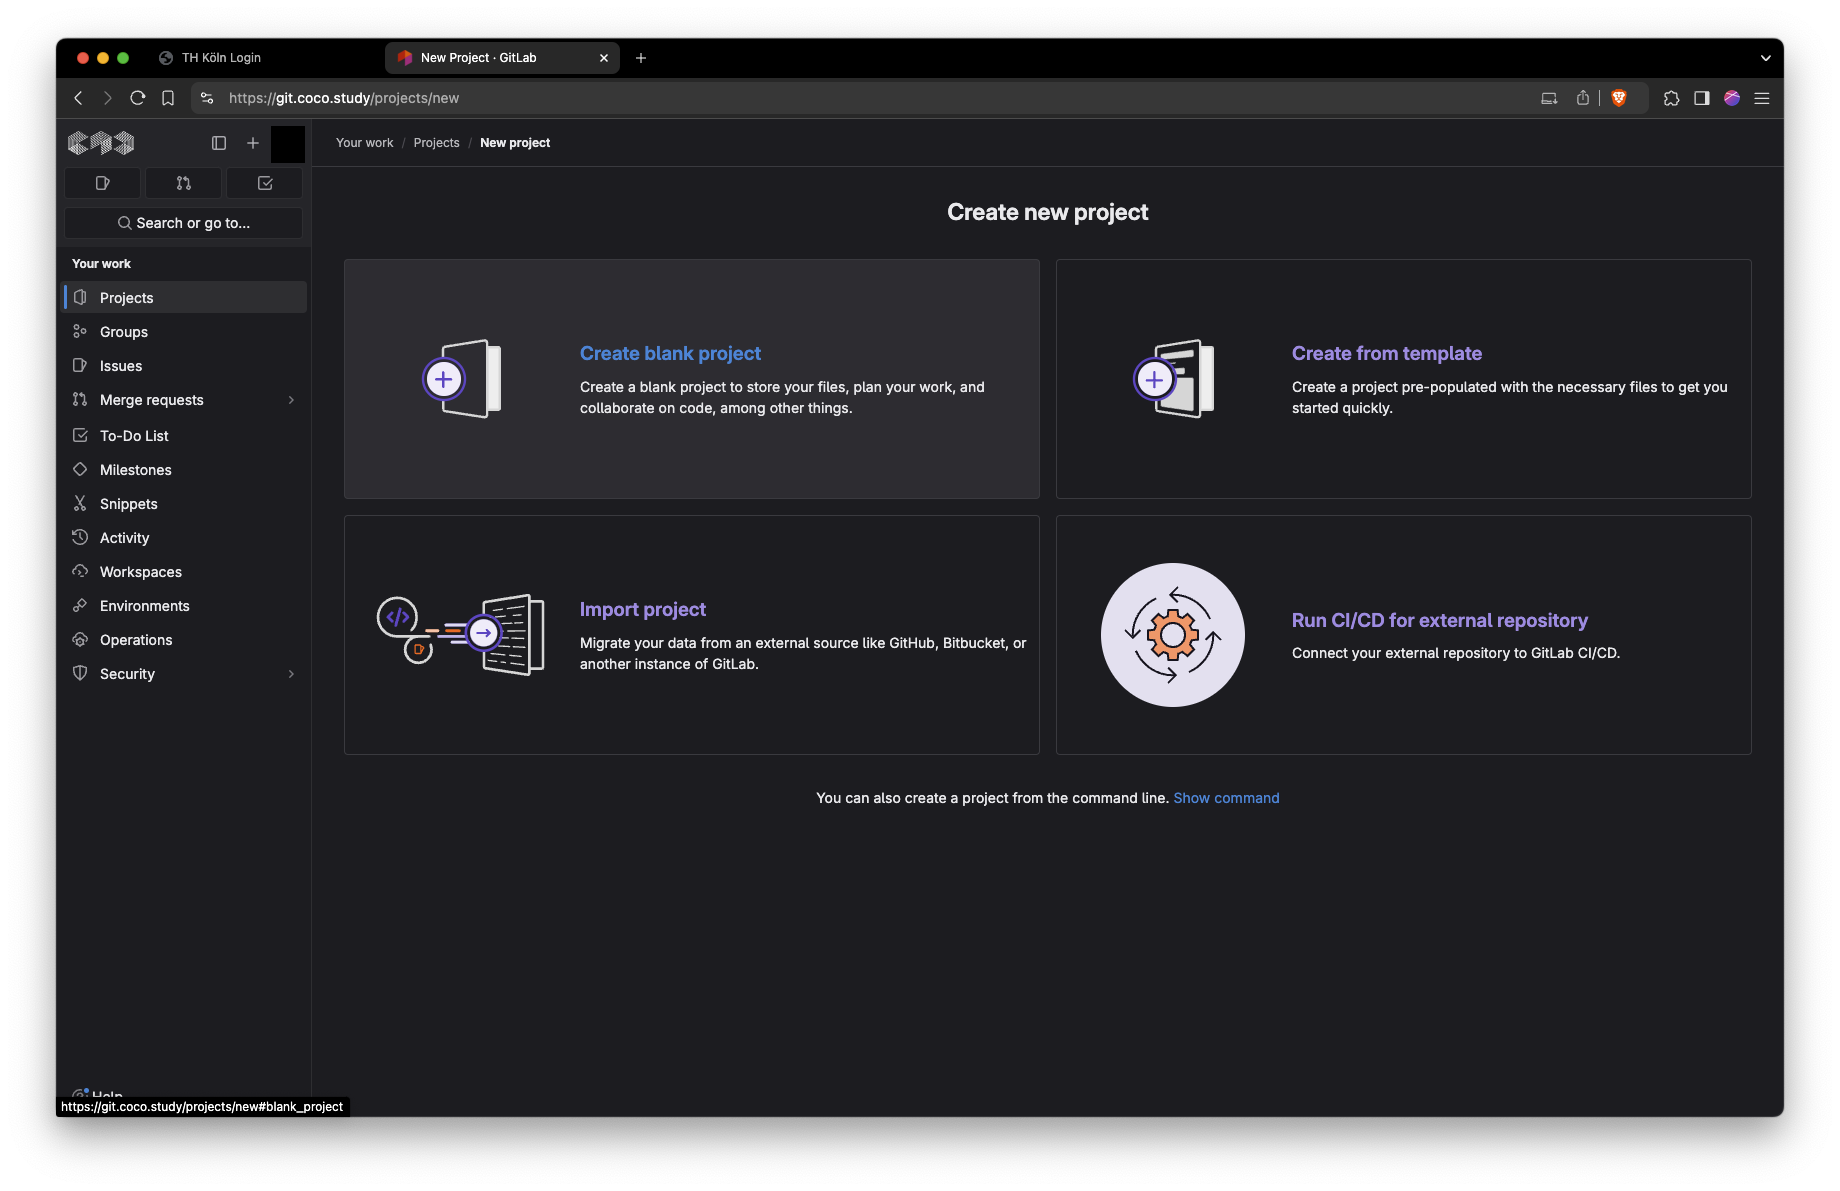The height and width of the screenshot is (1191, 1840).
Task: Open the plus 'Create new' menu in the sidebar
Action: 253,143
